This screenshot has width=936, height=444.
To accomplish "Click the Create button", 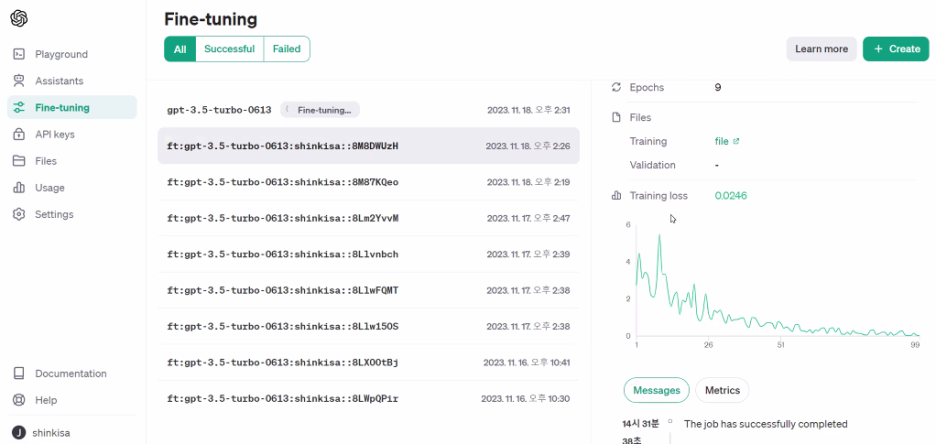I will point(896,49).
